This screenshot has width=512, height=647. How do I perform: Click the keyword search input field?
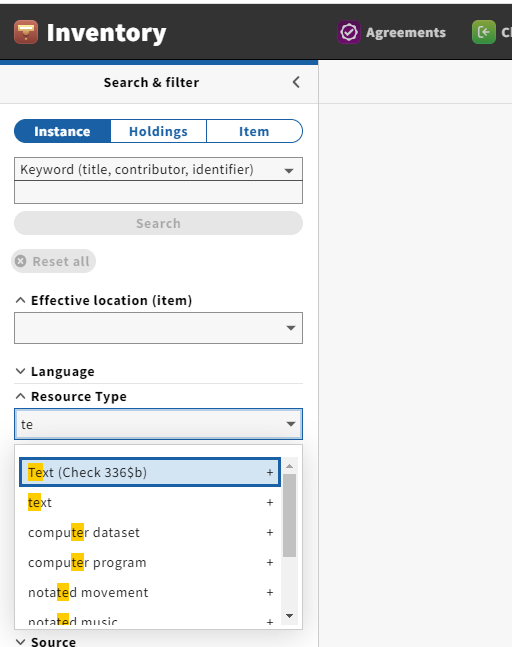tap(158, 192)
